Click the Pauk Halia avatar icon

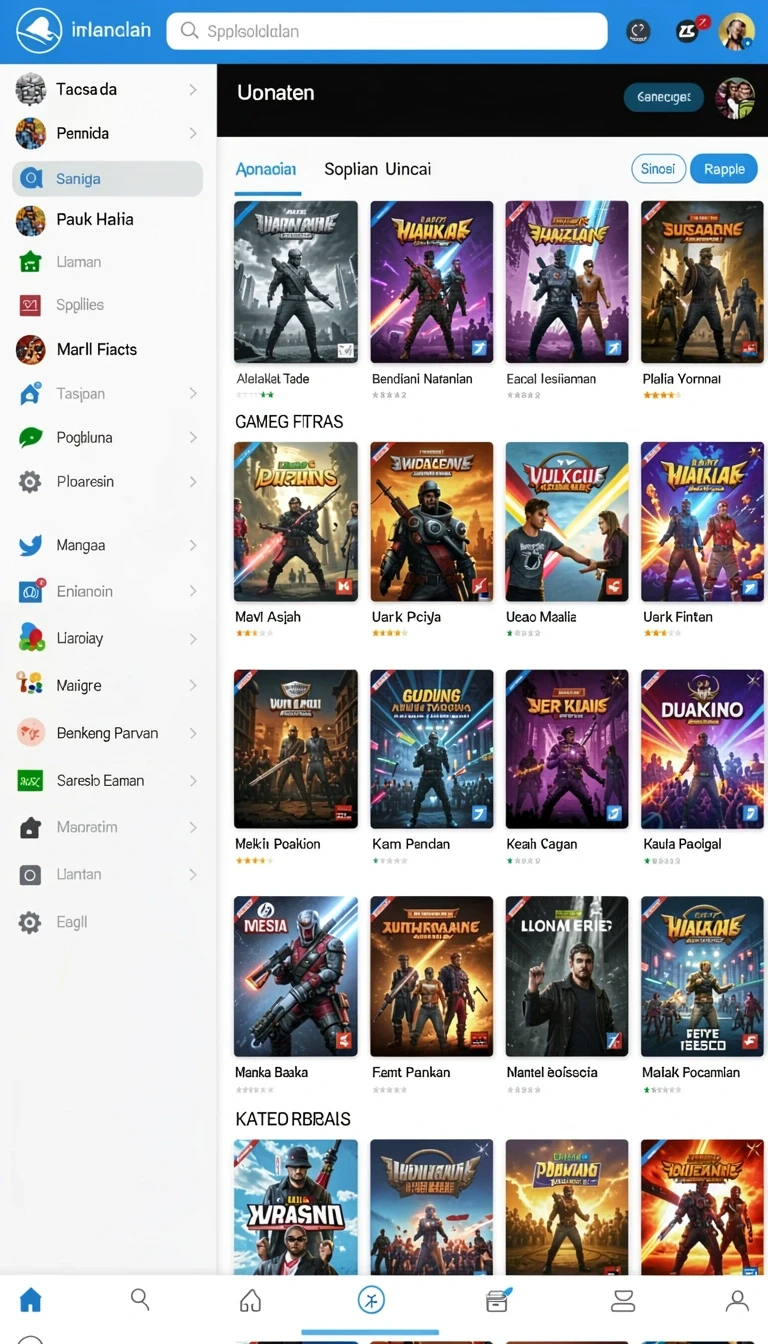pos(31,220)
